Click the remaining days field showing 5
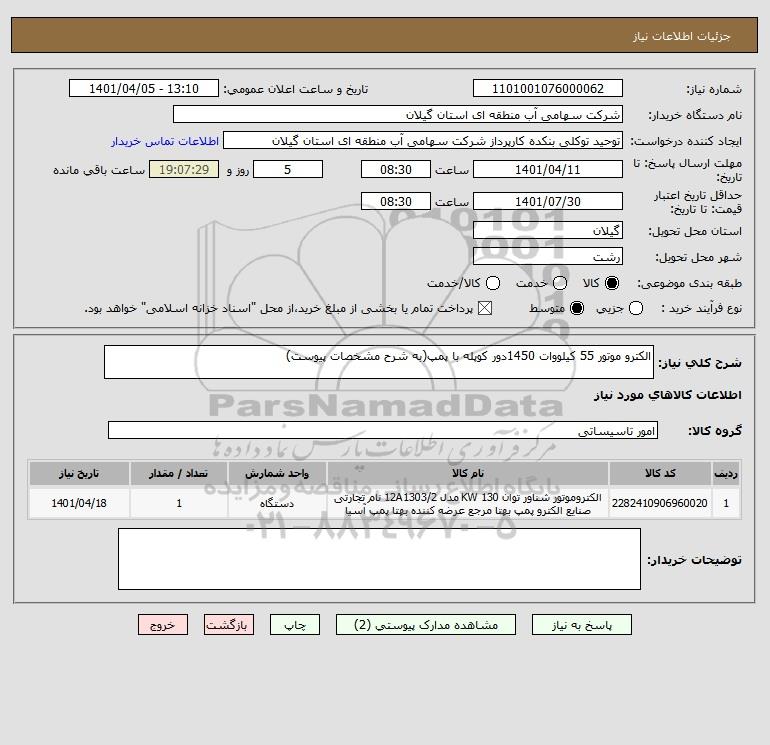Screen dimensions: 770x745 pyautogui.click(x=288, y=169)
